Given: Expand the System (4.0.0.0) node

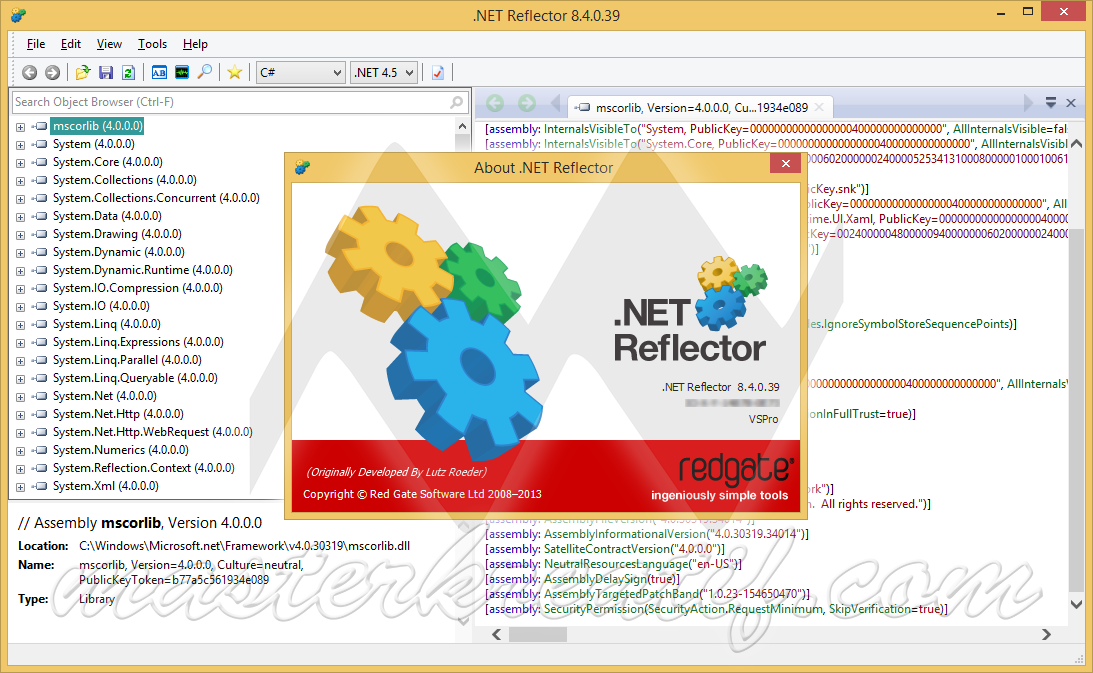Looking at the screenshot, I should pos(20,145).
